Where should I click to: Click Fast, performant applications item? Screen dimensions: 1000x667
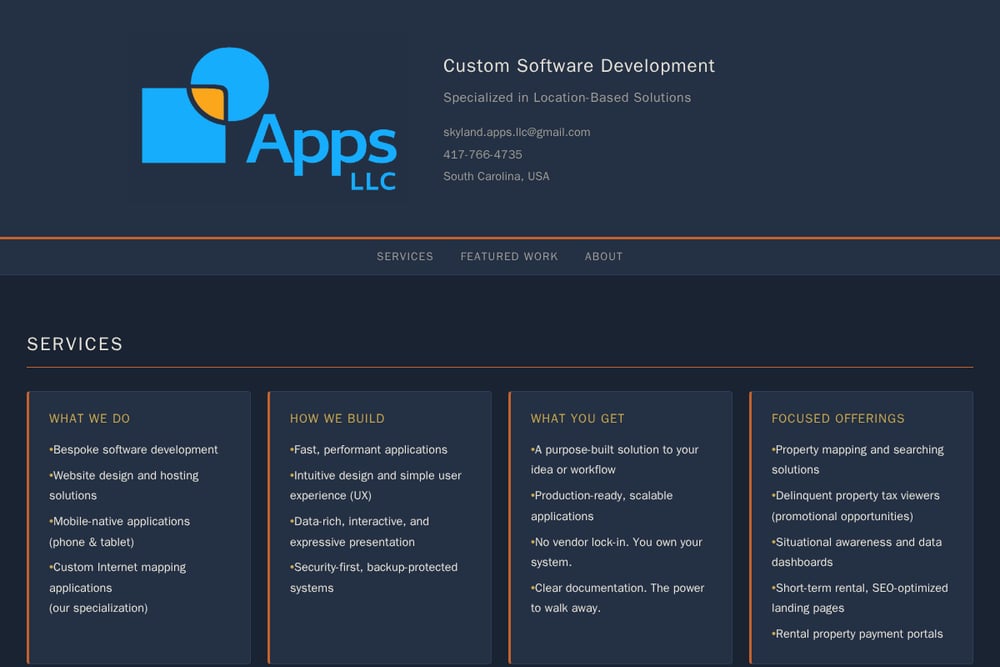click(x=369, y=450)
